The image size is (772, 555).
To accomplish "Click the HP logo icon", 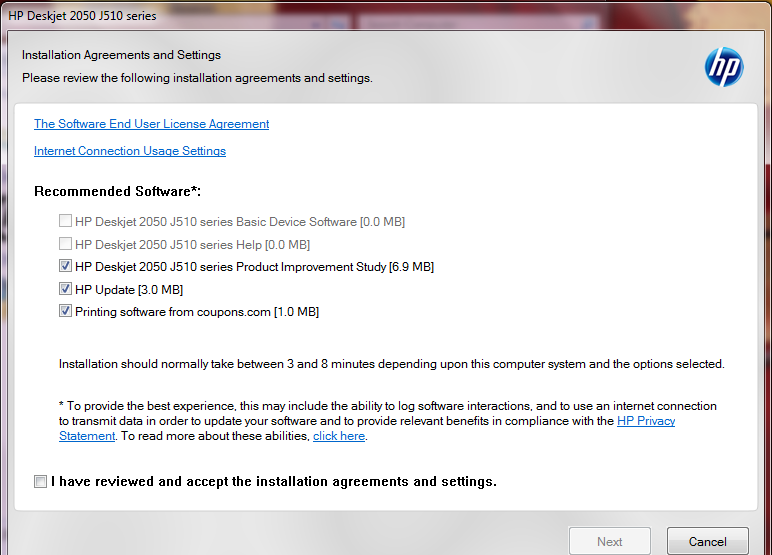I will (x=724, y=67).
